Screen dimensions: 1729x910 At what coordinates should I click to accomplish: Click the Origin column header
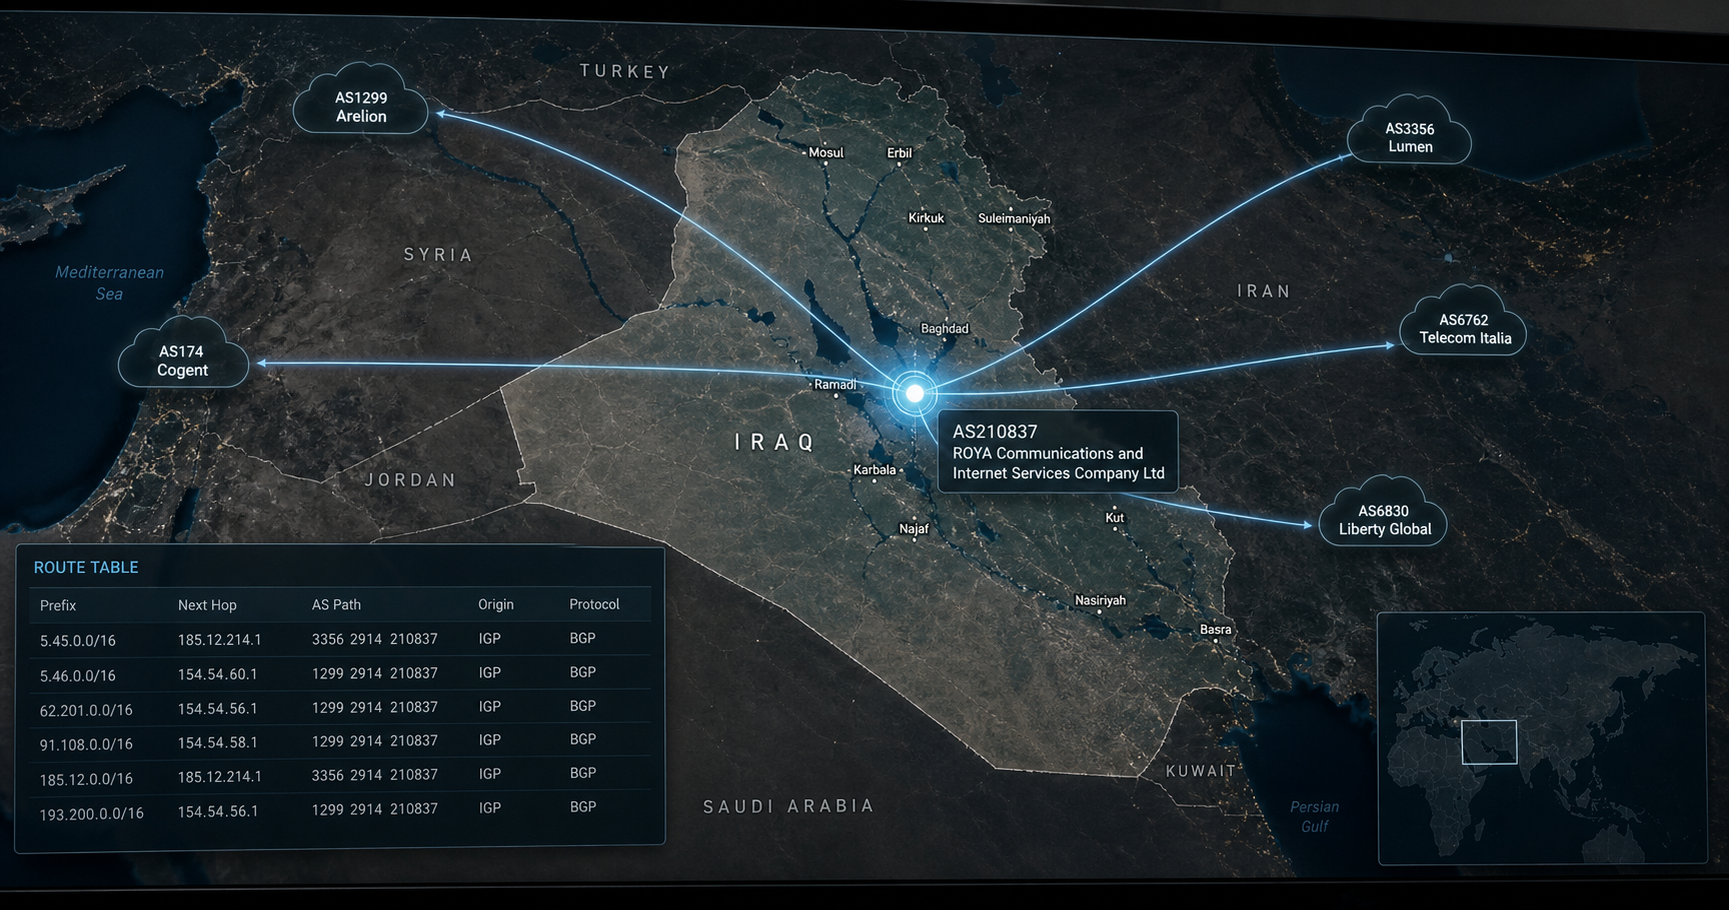pyautogui.click(x=496, y=604)
